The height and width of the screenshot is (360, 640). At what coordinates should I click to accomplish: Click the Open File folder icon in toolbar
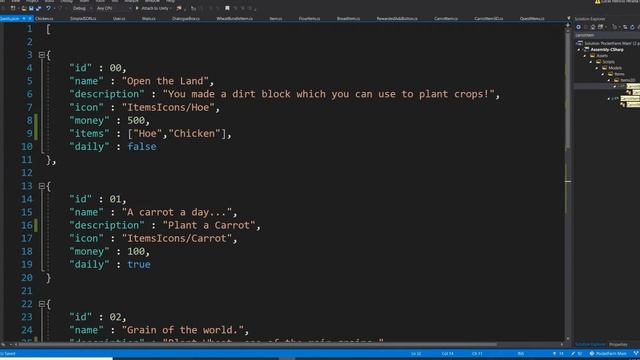(24, 8)
